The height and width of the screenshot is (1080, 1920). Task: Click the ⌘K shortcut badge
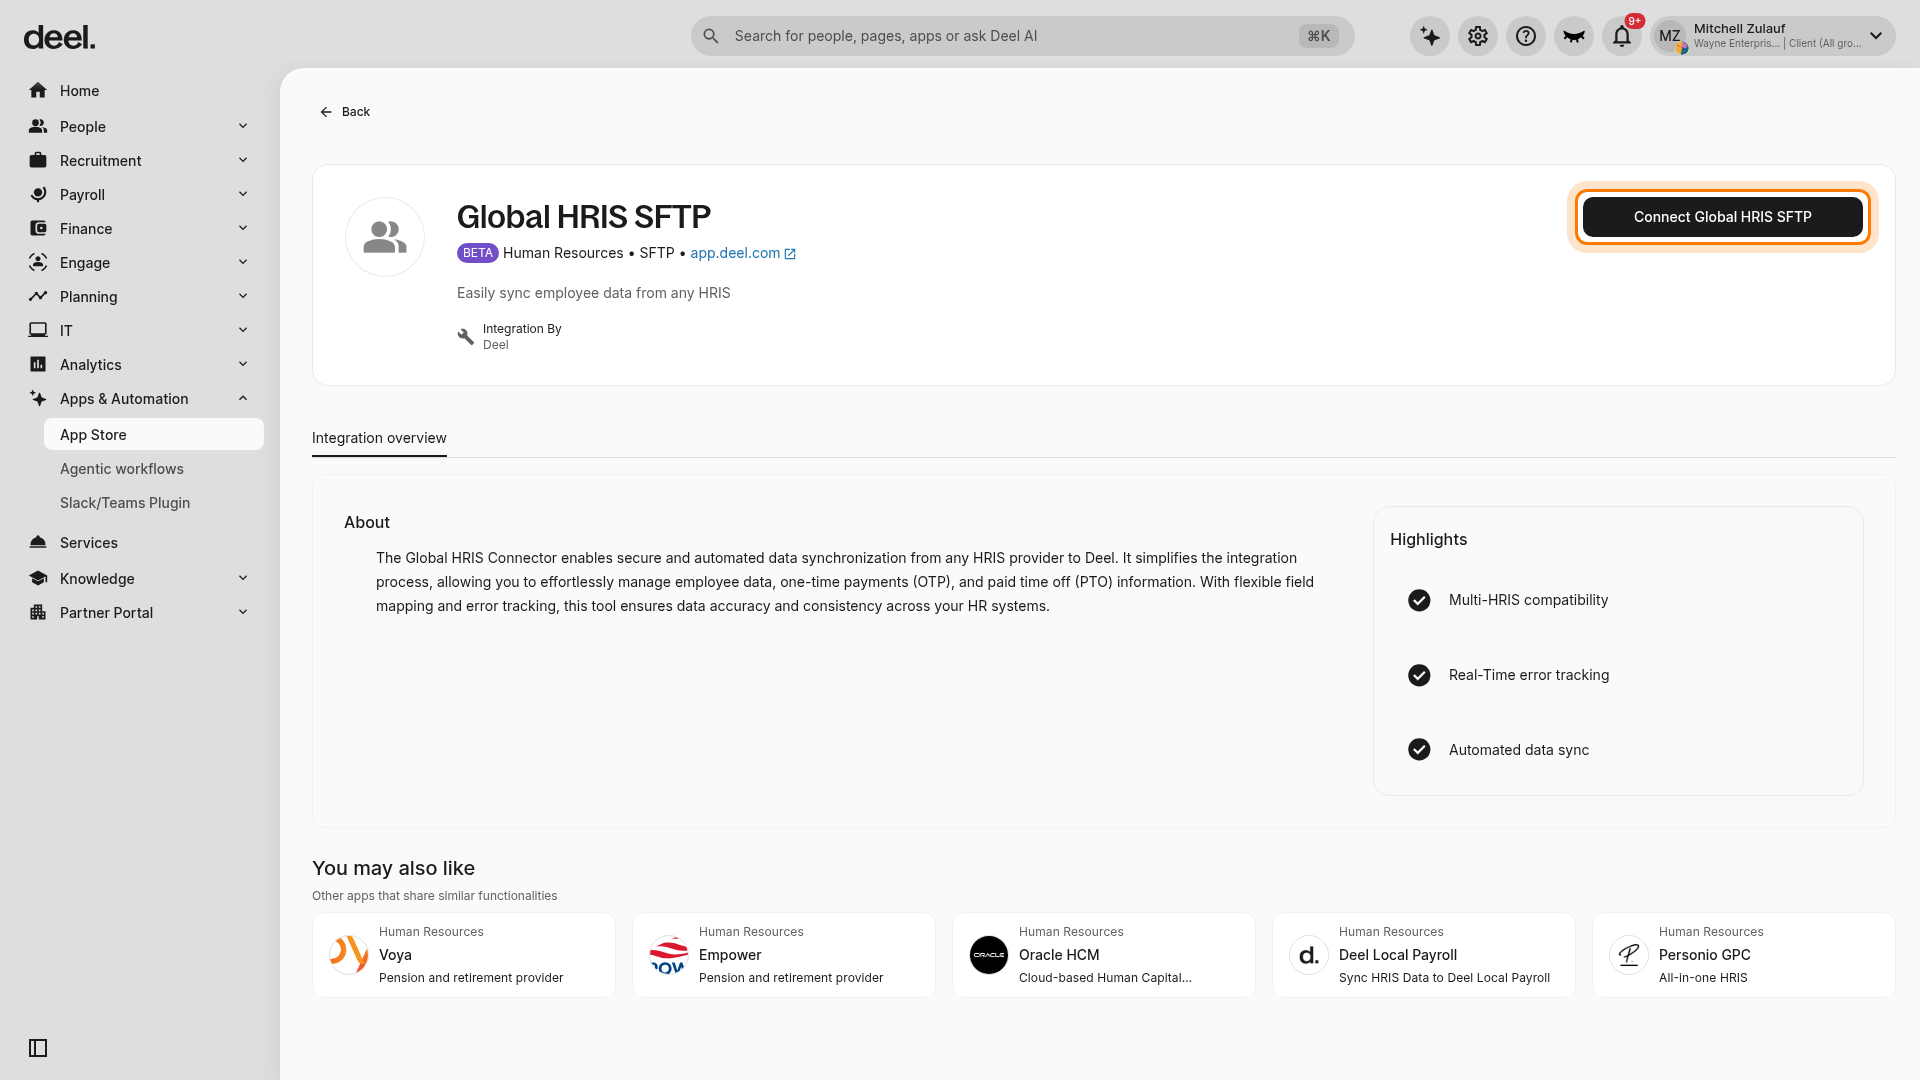(1319, 36)
